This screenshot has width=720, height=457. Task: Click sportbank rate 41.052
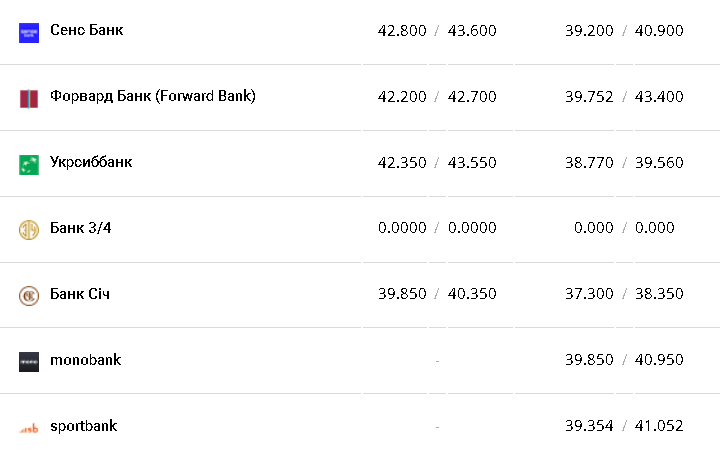click(659, 426)
